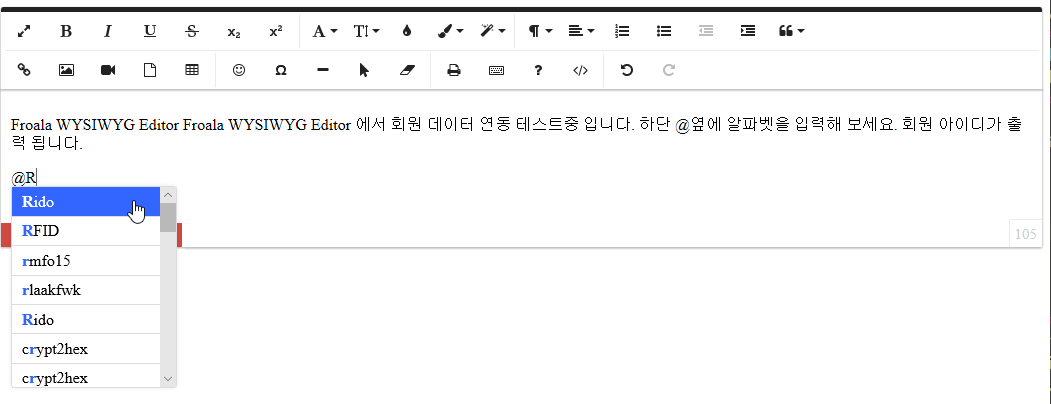Screen dimensions: 1051x404
Task: Toggle underline formatting
Action: tap(150, 31)
